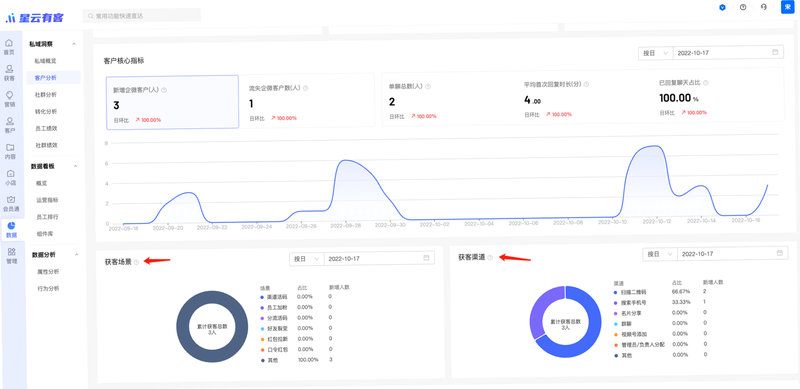Select the 数据 pie-chart icon in left rail
The image size is (800, 389).
11,230
